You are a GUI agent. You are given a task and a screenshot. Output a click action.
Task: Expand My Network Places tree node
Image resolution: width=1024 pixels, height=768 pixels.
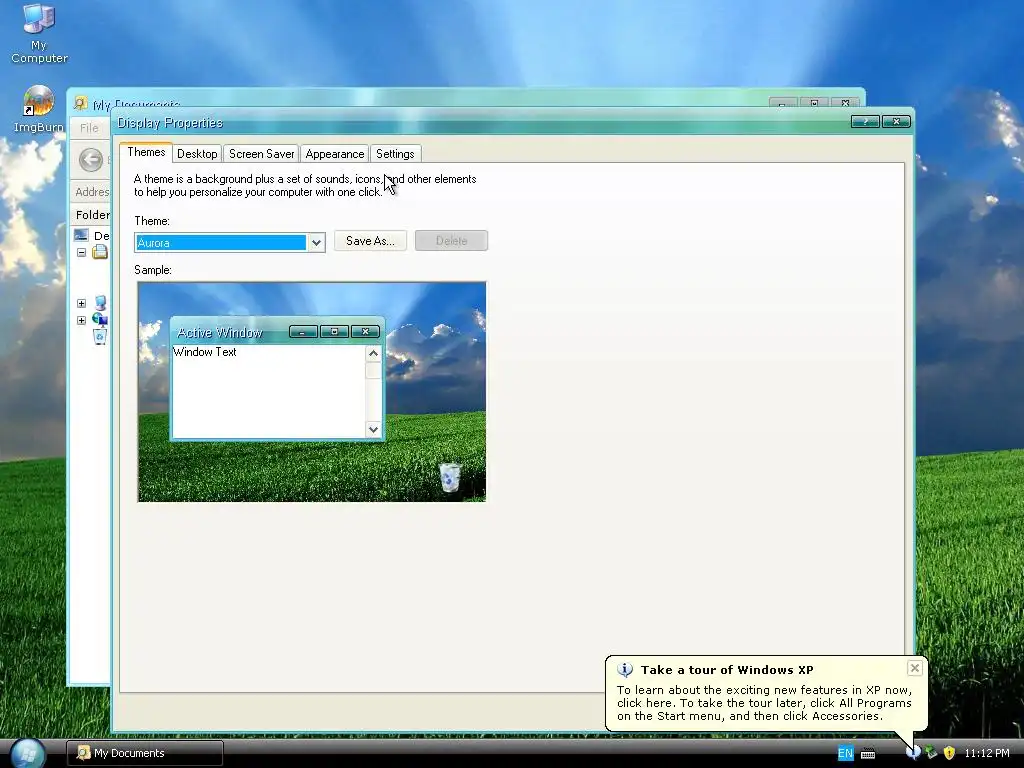coord(82,320)
